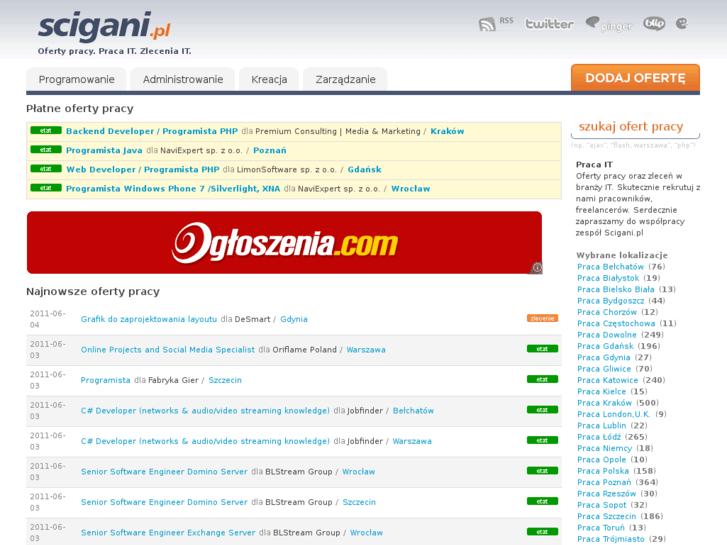Click the etat badge for Backend Developer offer
Screen dimensions: 727x545
(46, 130)
